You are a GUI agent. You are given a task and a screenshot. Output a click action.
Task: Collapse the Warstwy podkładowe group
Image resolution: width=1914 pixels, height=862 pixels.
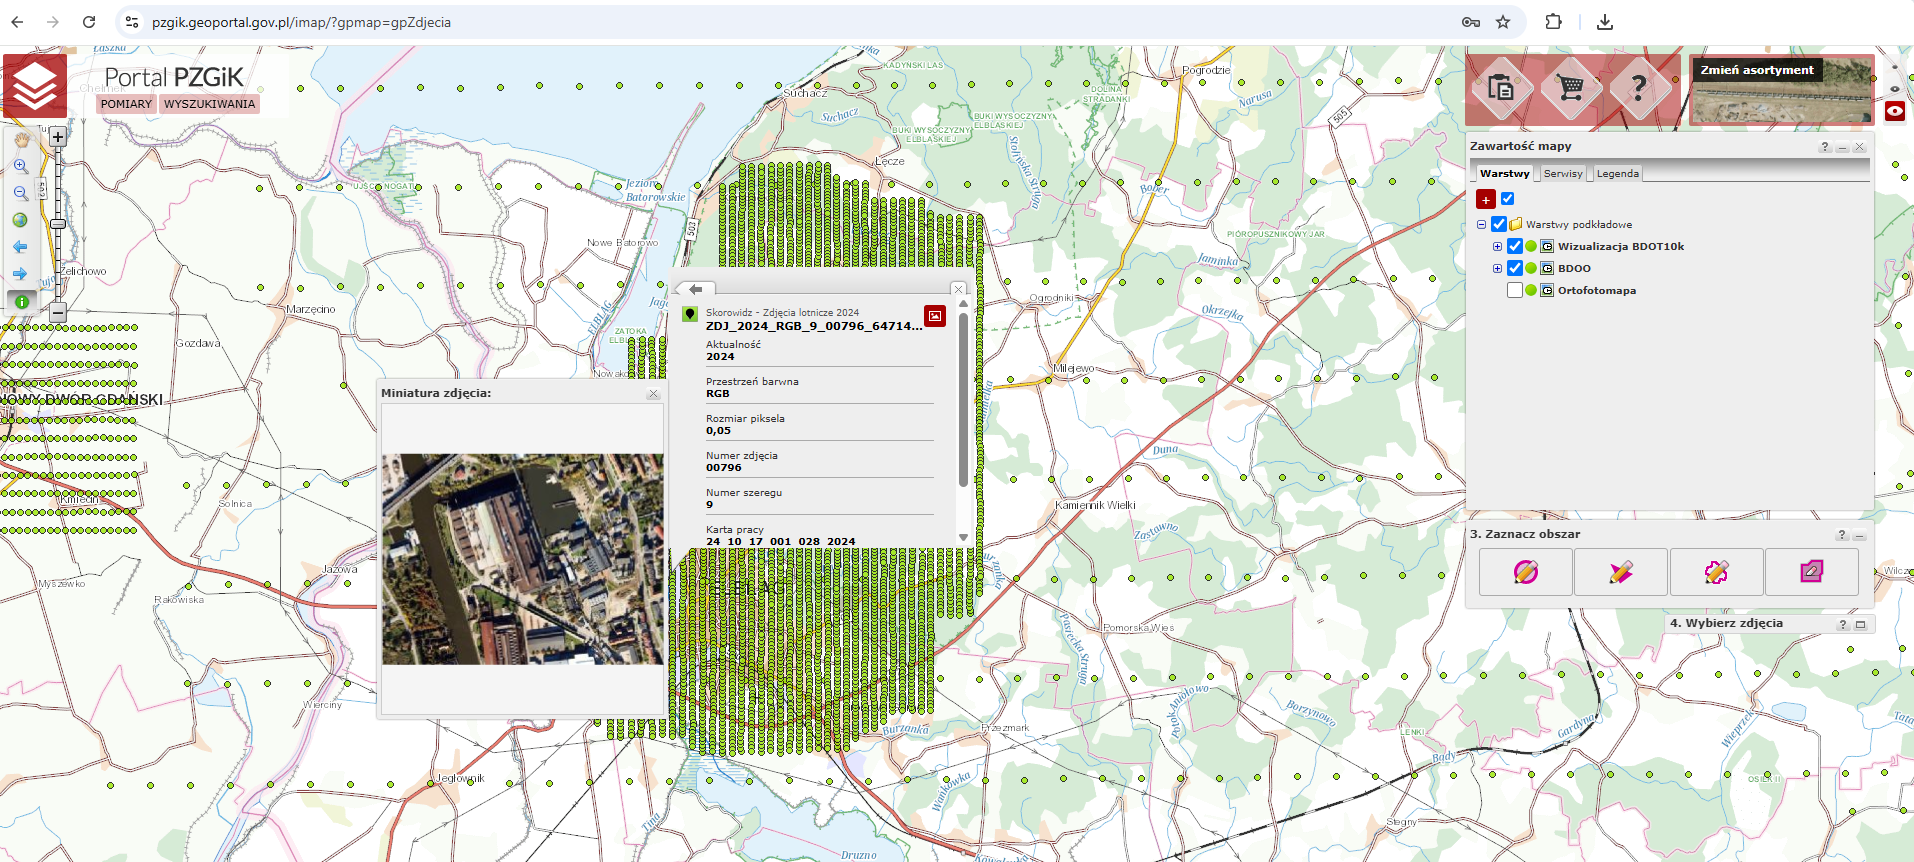[1482, 224]
